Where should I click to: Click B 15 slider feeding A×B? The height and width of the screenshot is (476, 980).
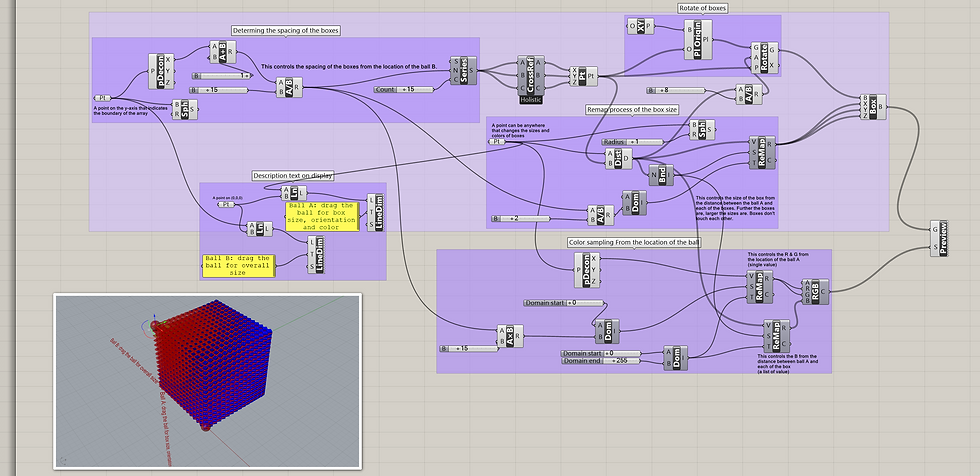(470, 348)
